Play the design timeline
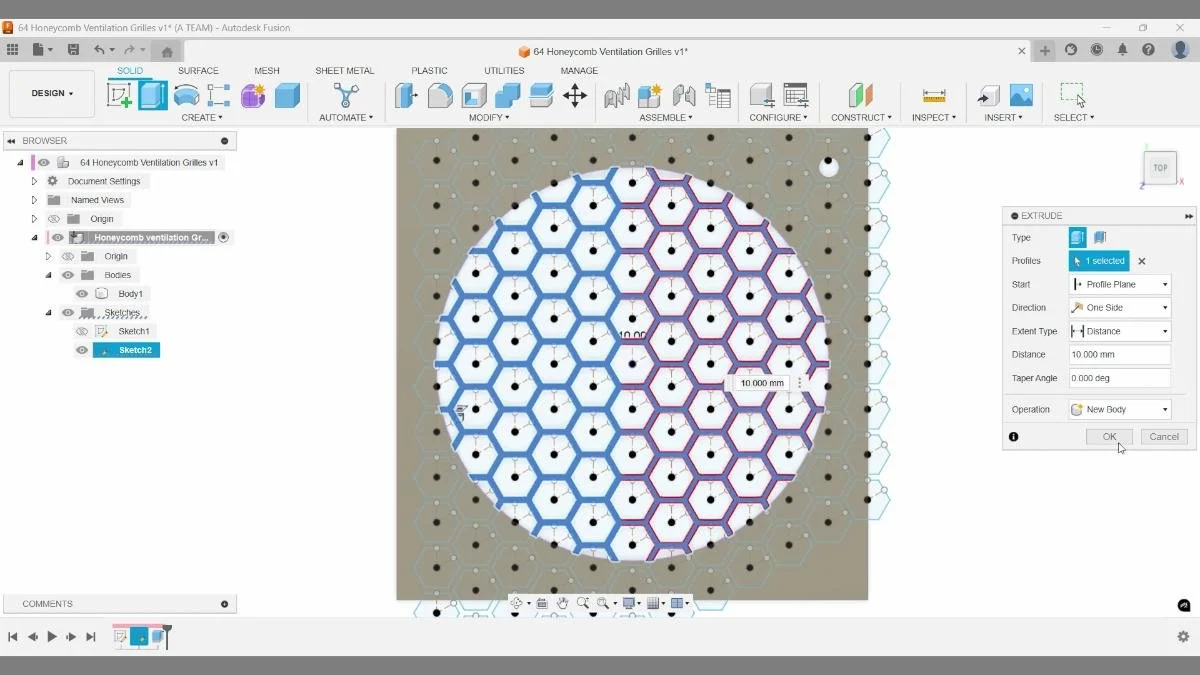Viewport: 1200px width, 675px height. click(52, 636)
